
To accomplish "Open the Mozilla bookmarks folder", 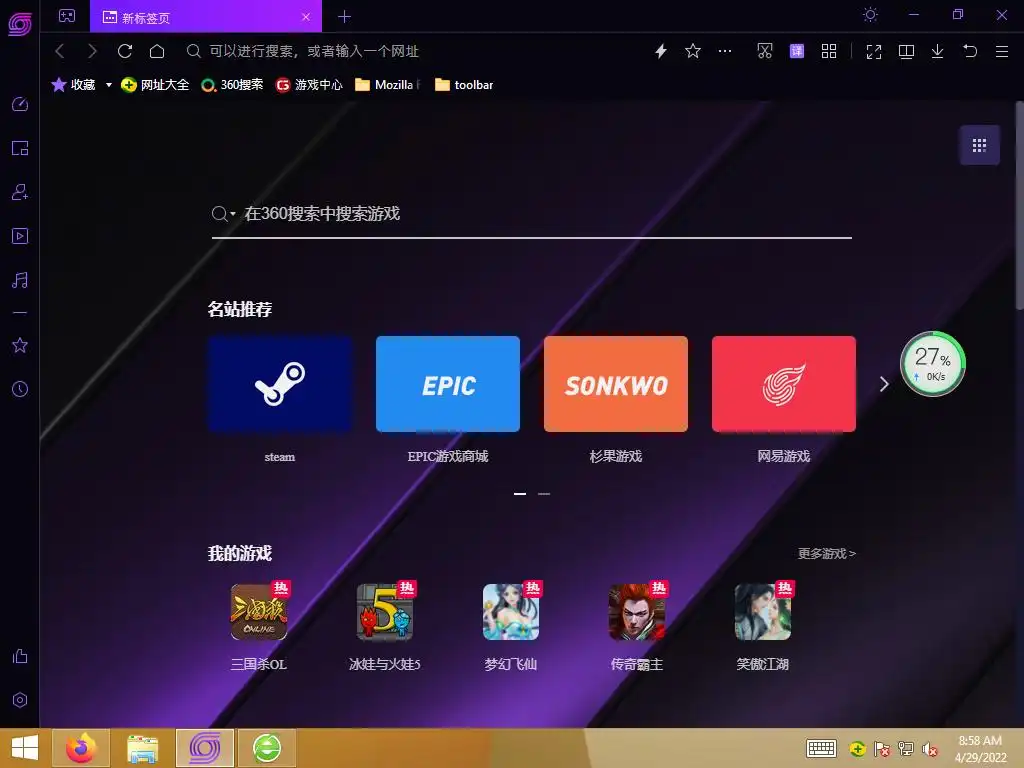I will click(x=387, y=85).
